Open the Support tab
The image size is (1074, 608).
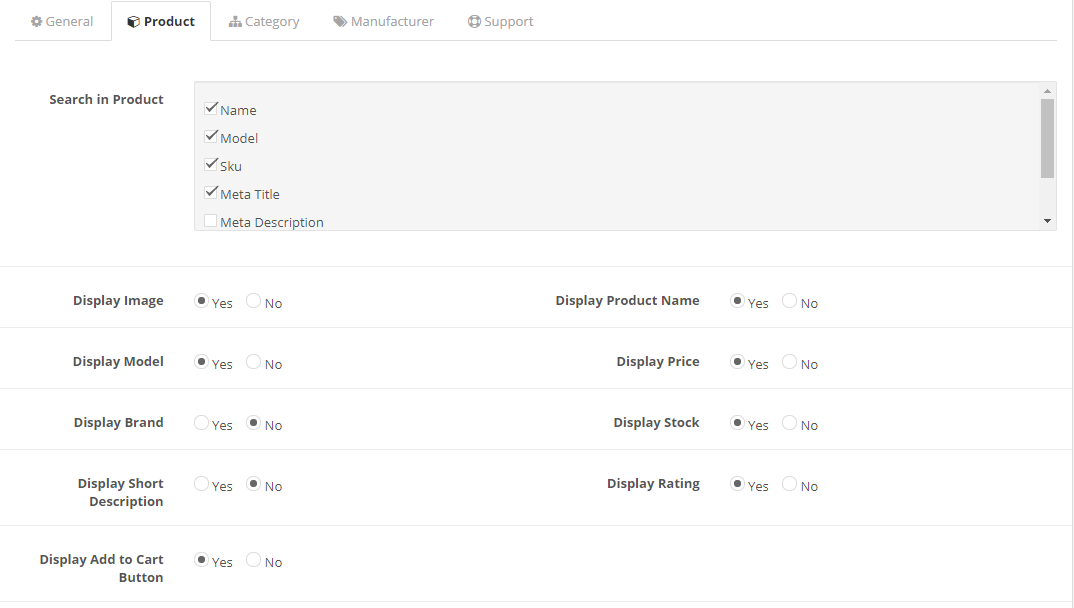click(x=500, y=21)
